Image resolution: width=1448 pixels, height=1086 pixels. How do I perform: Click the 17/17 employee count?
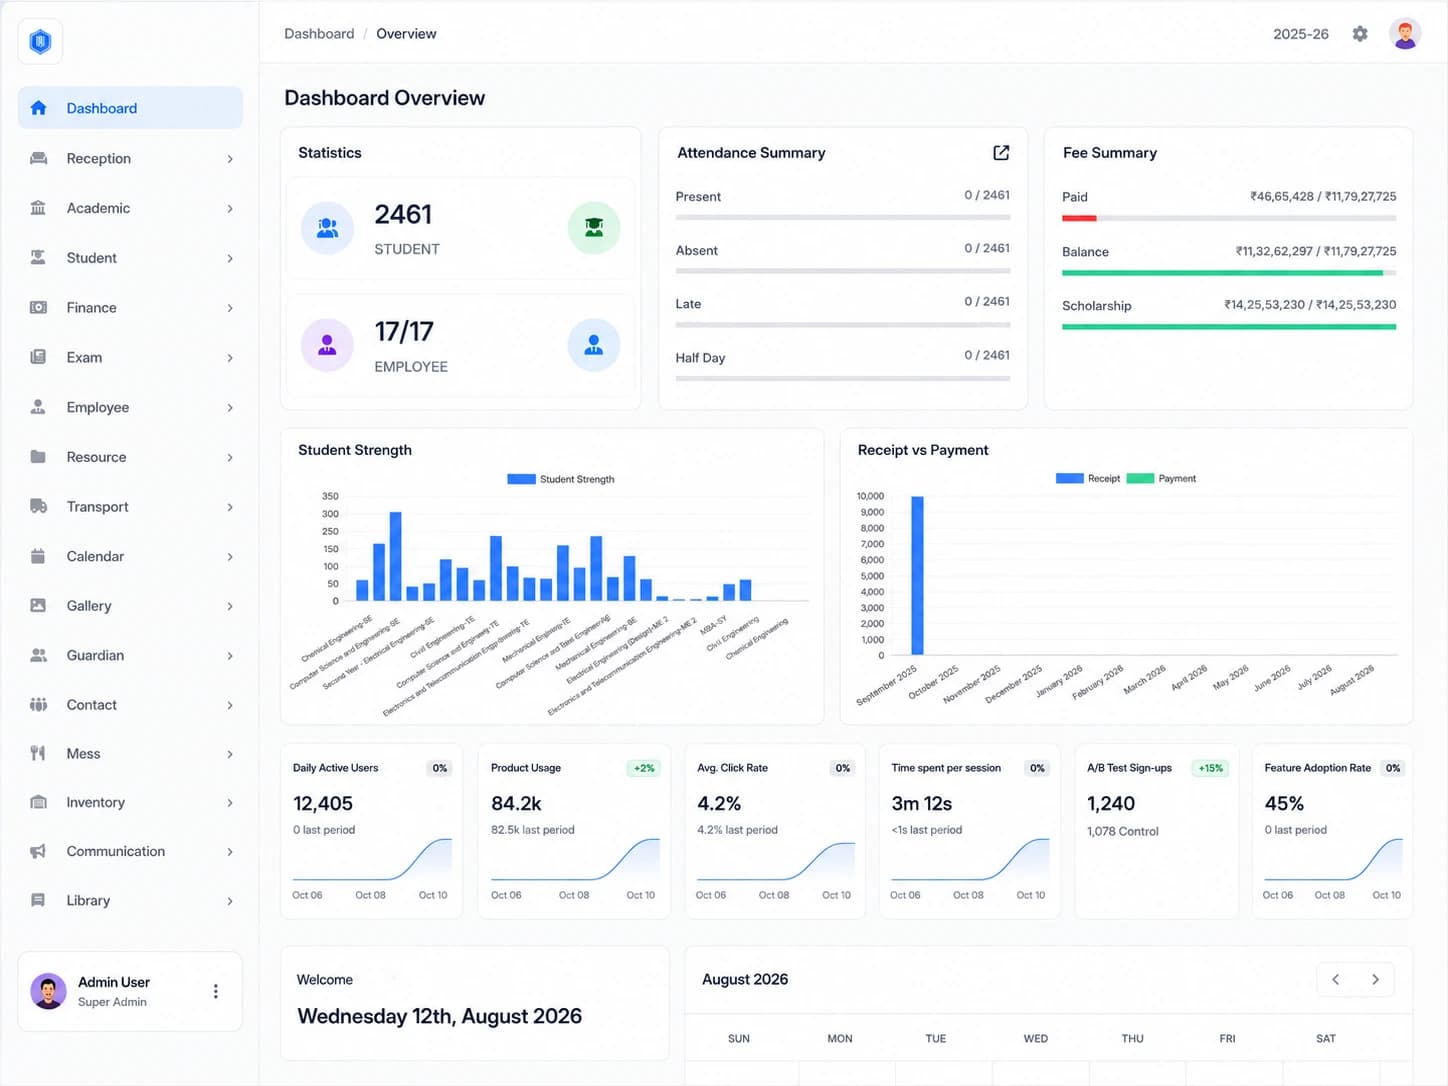tap(404, 331)
